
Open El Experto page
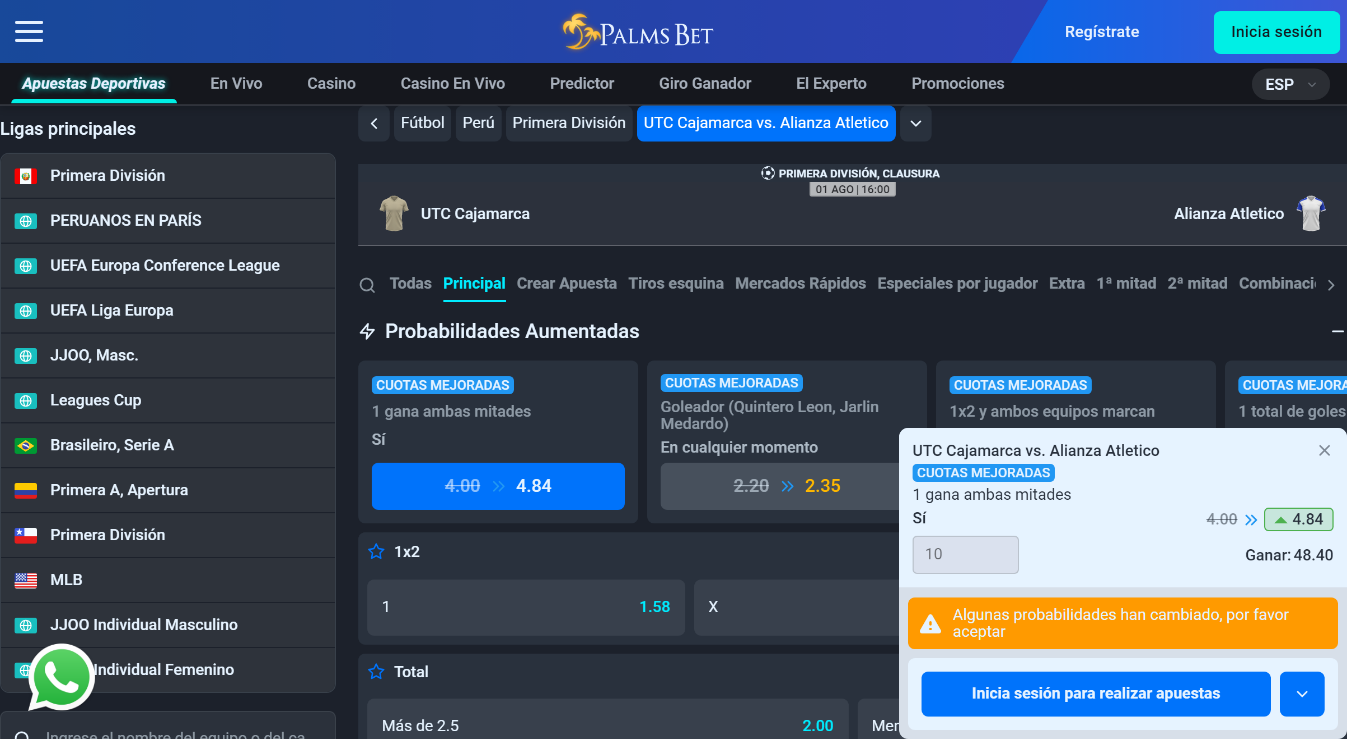(831, 84)
